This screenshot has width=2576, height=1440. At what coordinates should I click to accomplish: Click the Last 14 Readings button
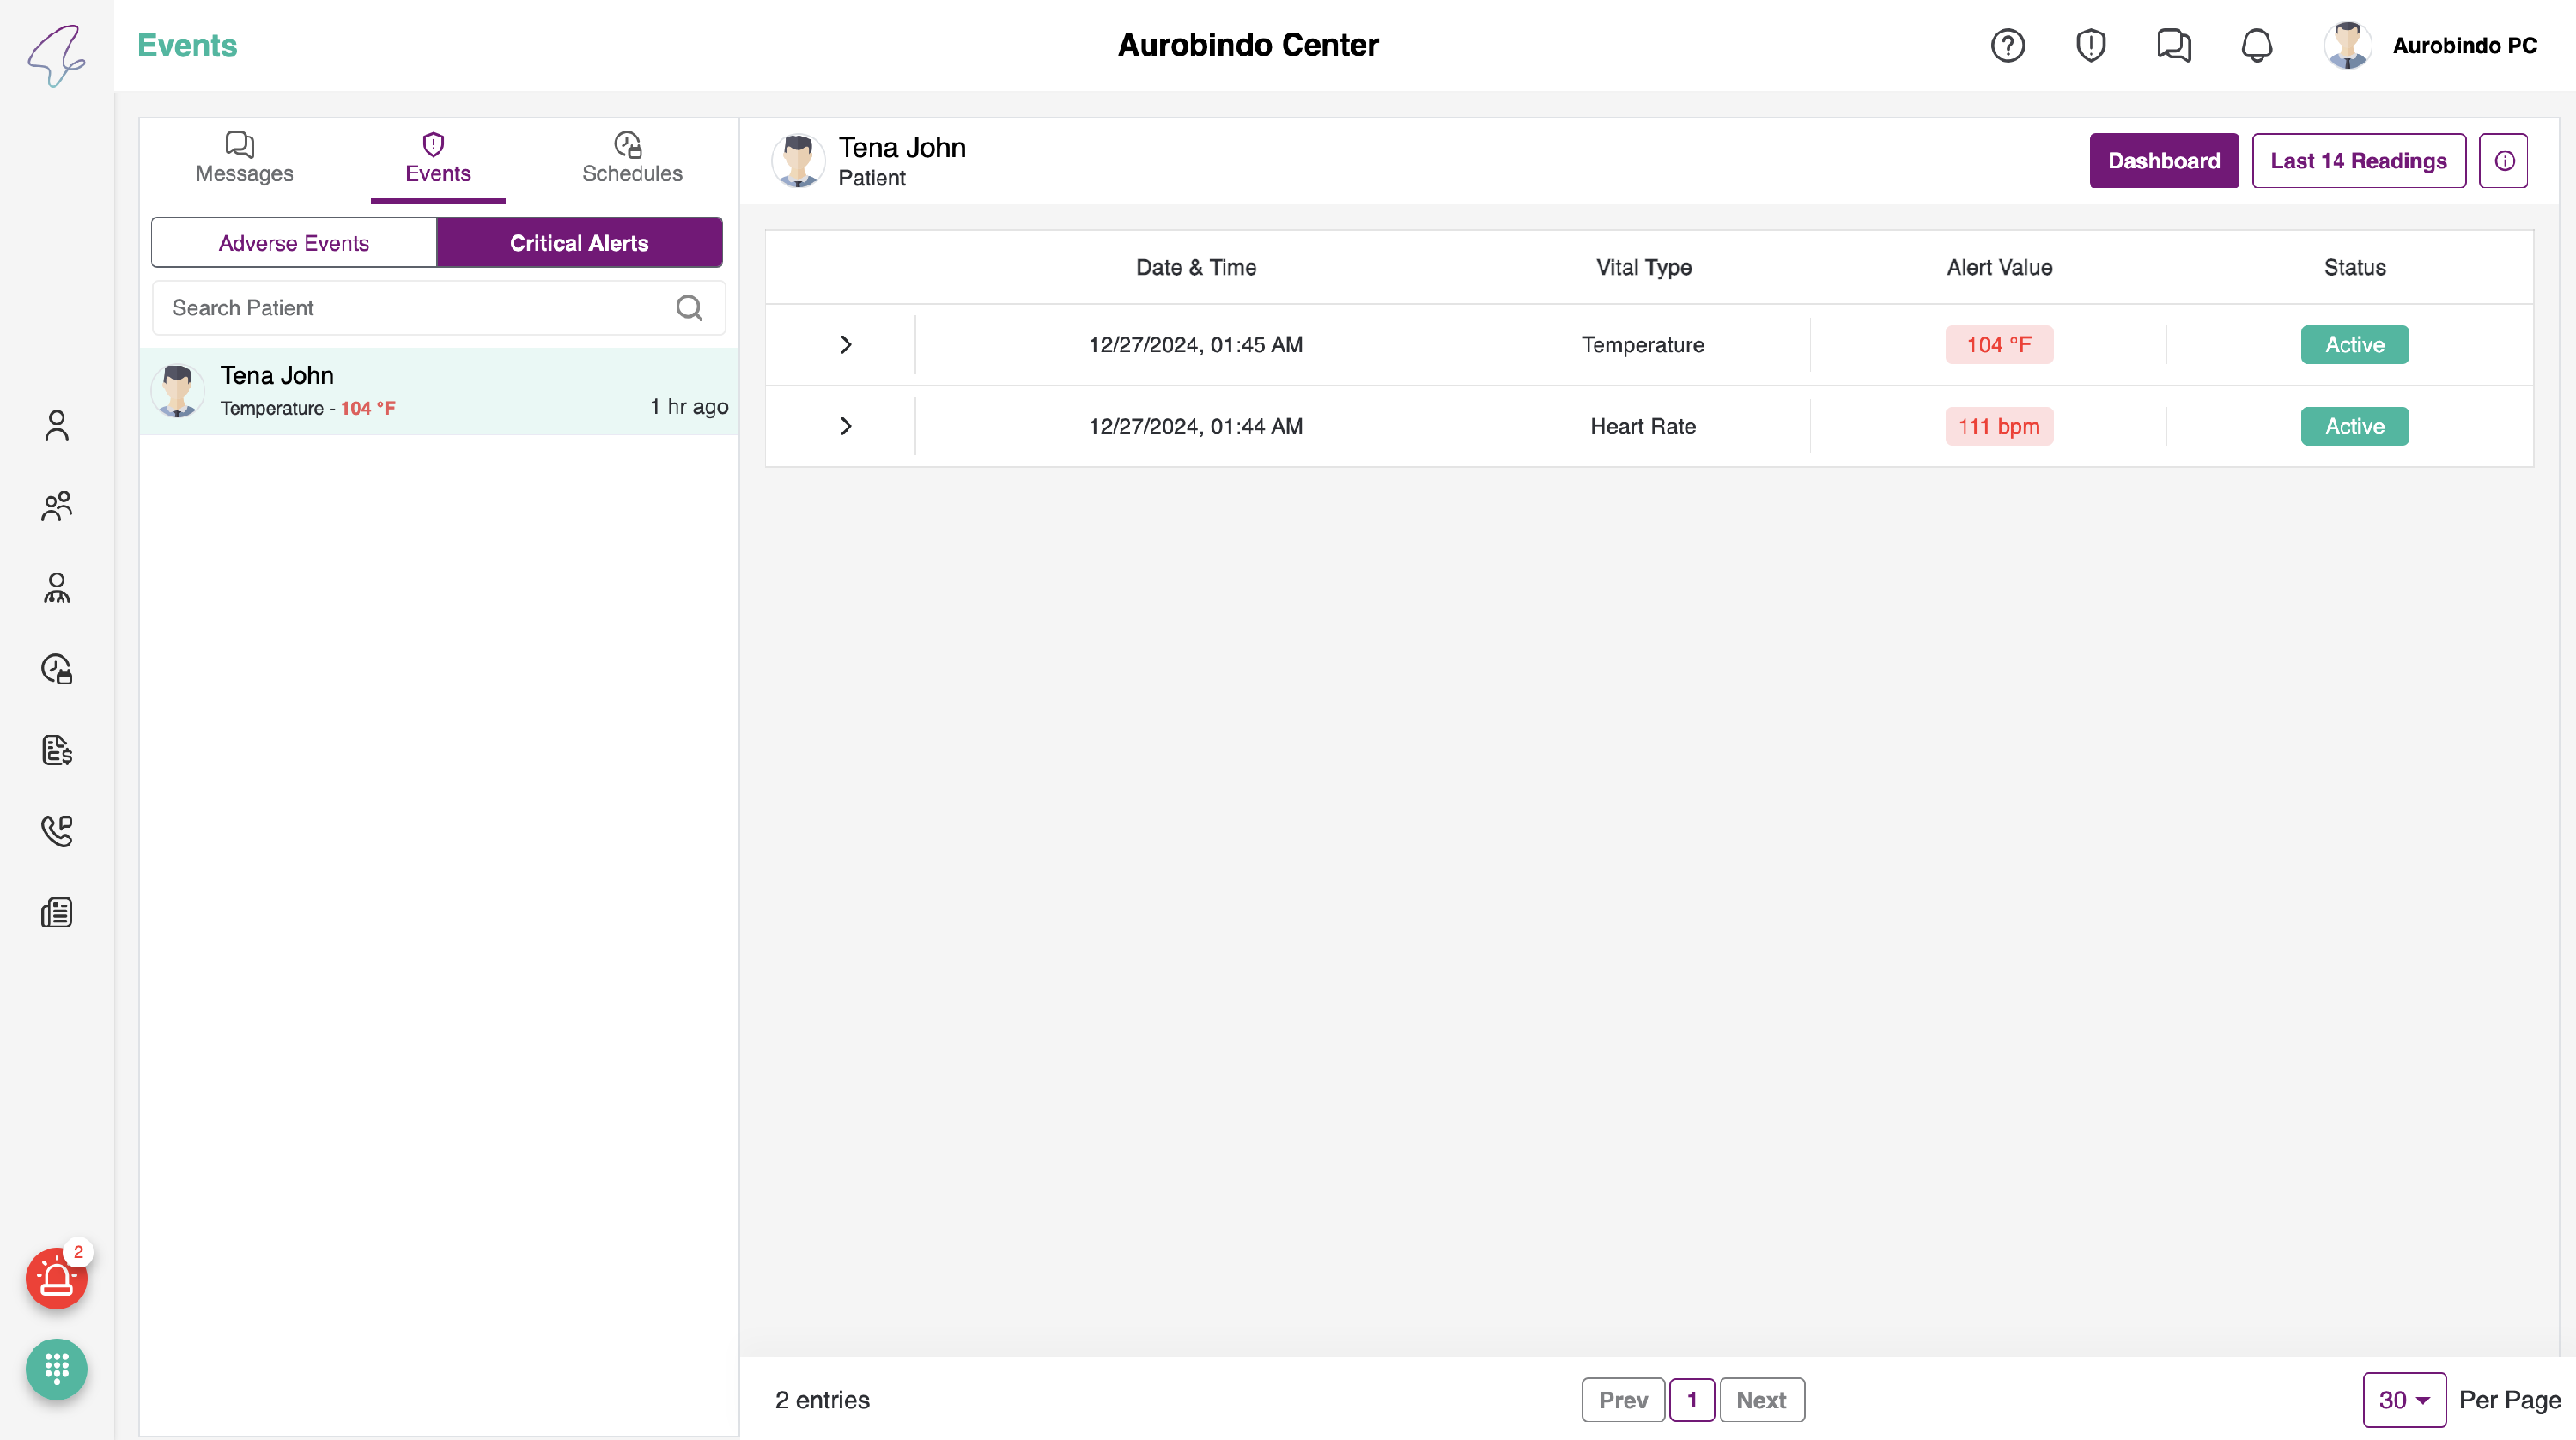click(x=2358, y=161)
